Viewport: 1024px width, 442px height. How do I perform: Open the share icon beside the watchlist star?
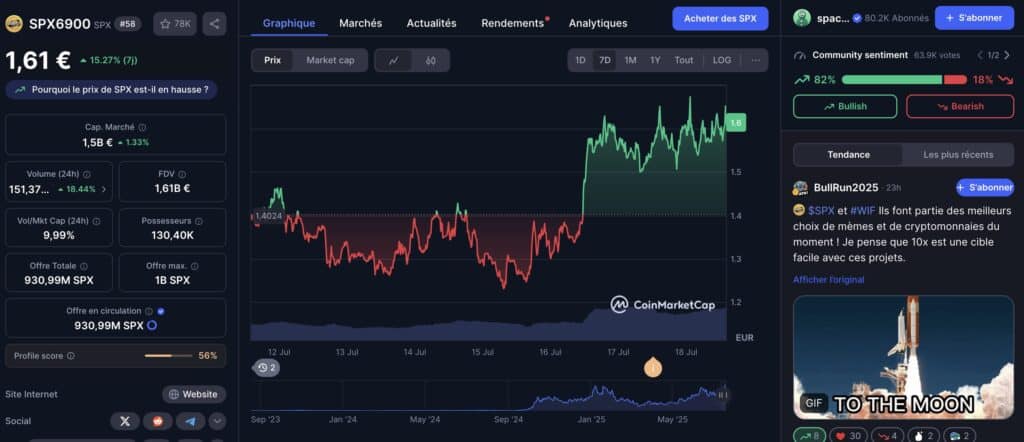(214, 24)
